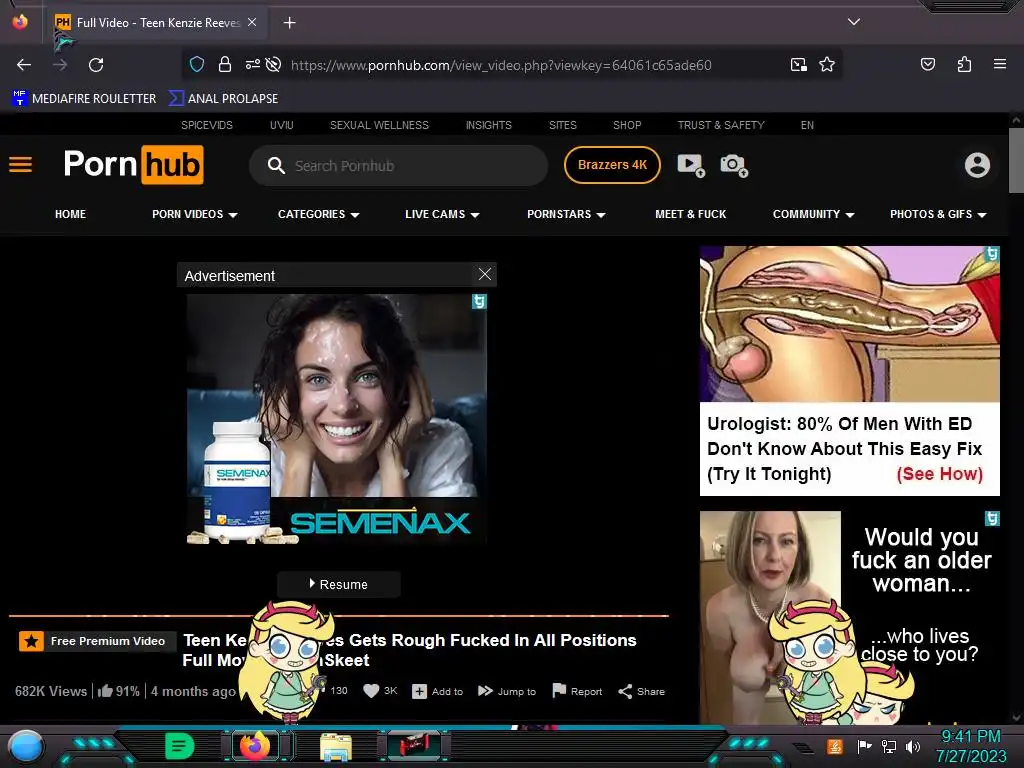Open the TRUST & SAFETY link

point(721,125)
